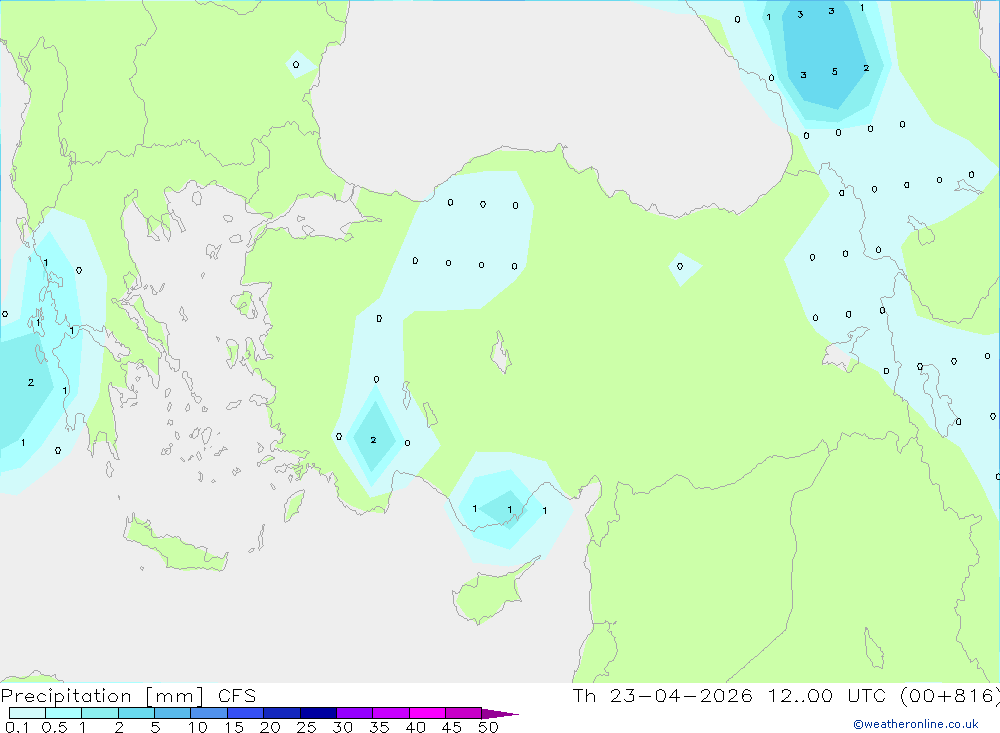
Task: Select the 10–15 mm blue legend swatch
Action: click(209, 713)
